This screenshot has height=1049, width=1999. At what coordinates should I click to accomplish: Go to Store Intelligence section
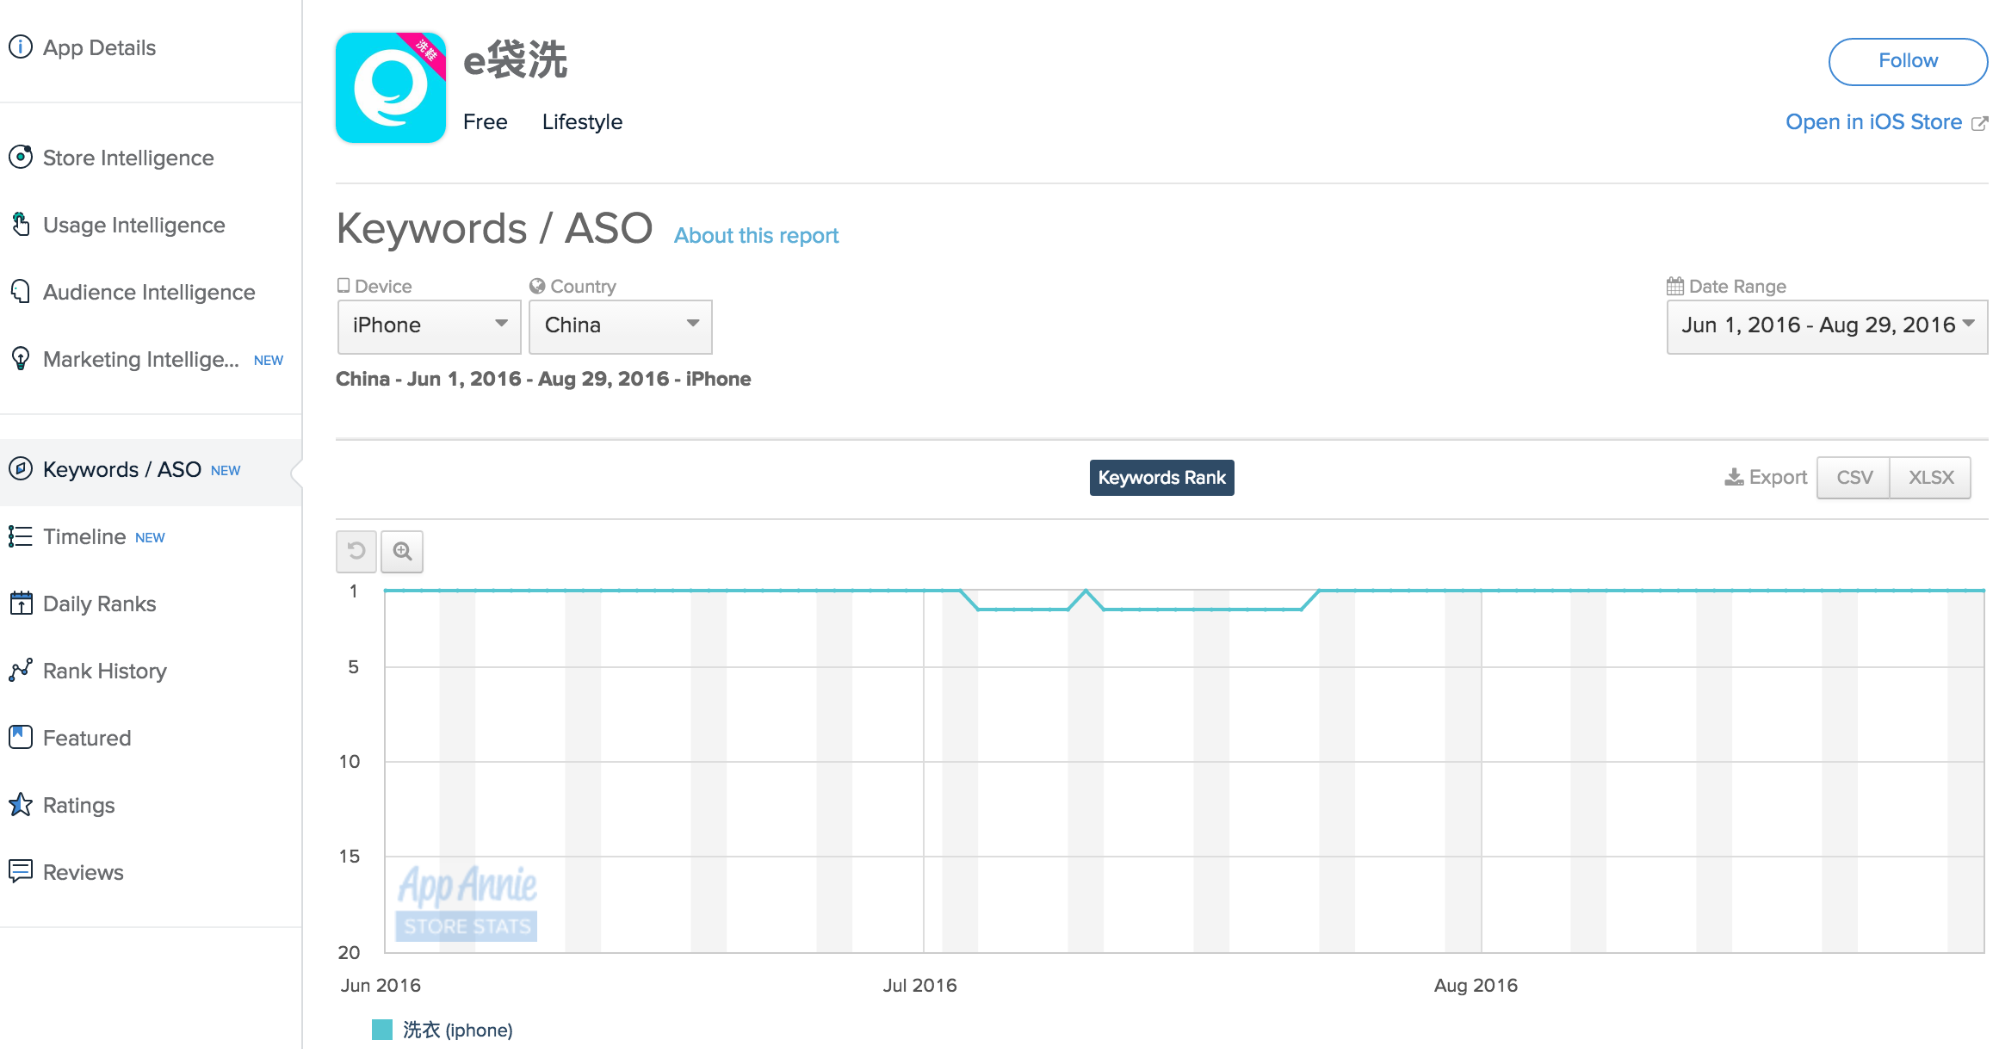point(128,158)
